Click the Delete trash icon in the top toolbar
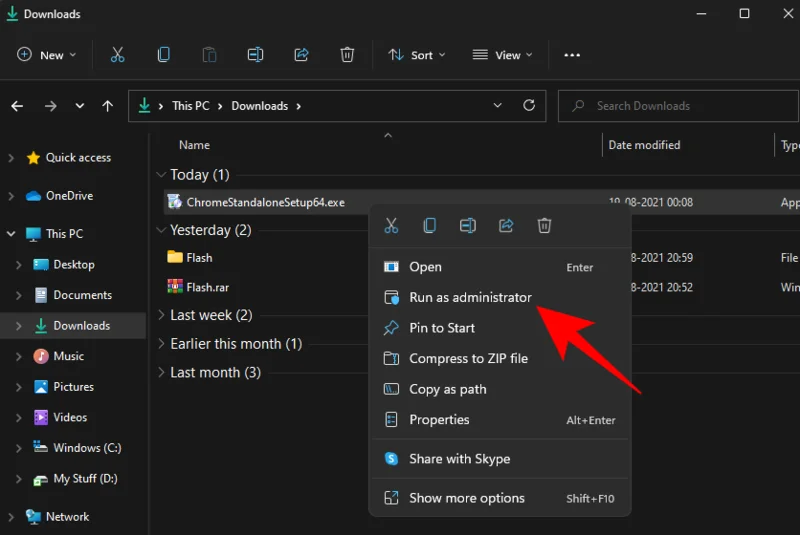 (347, 55)
